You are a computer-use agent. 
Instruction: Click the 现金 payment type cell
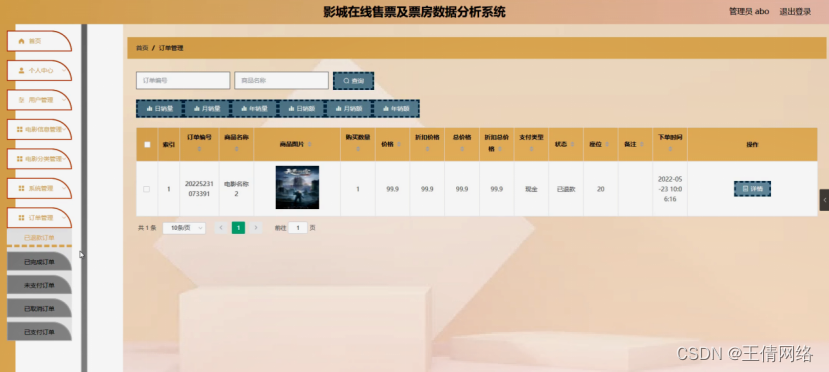(x=531, y=189)
